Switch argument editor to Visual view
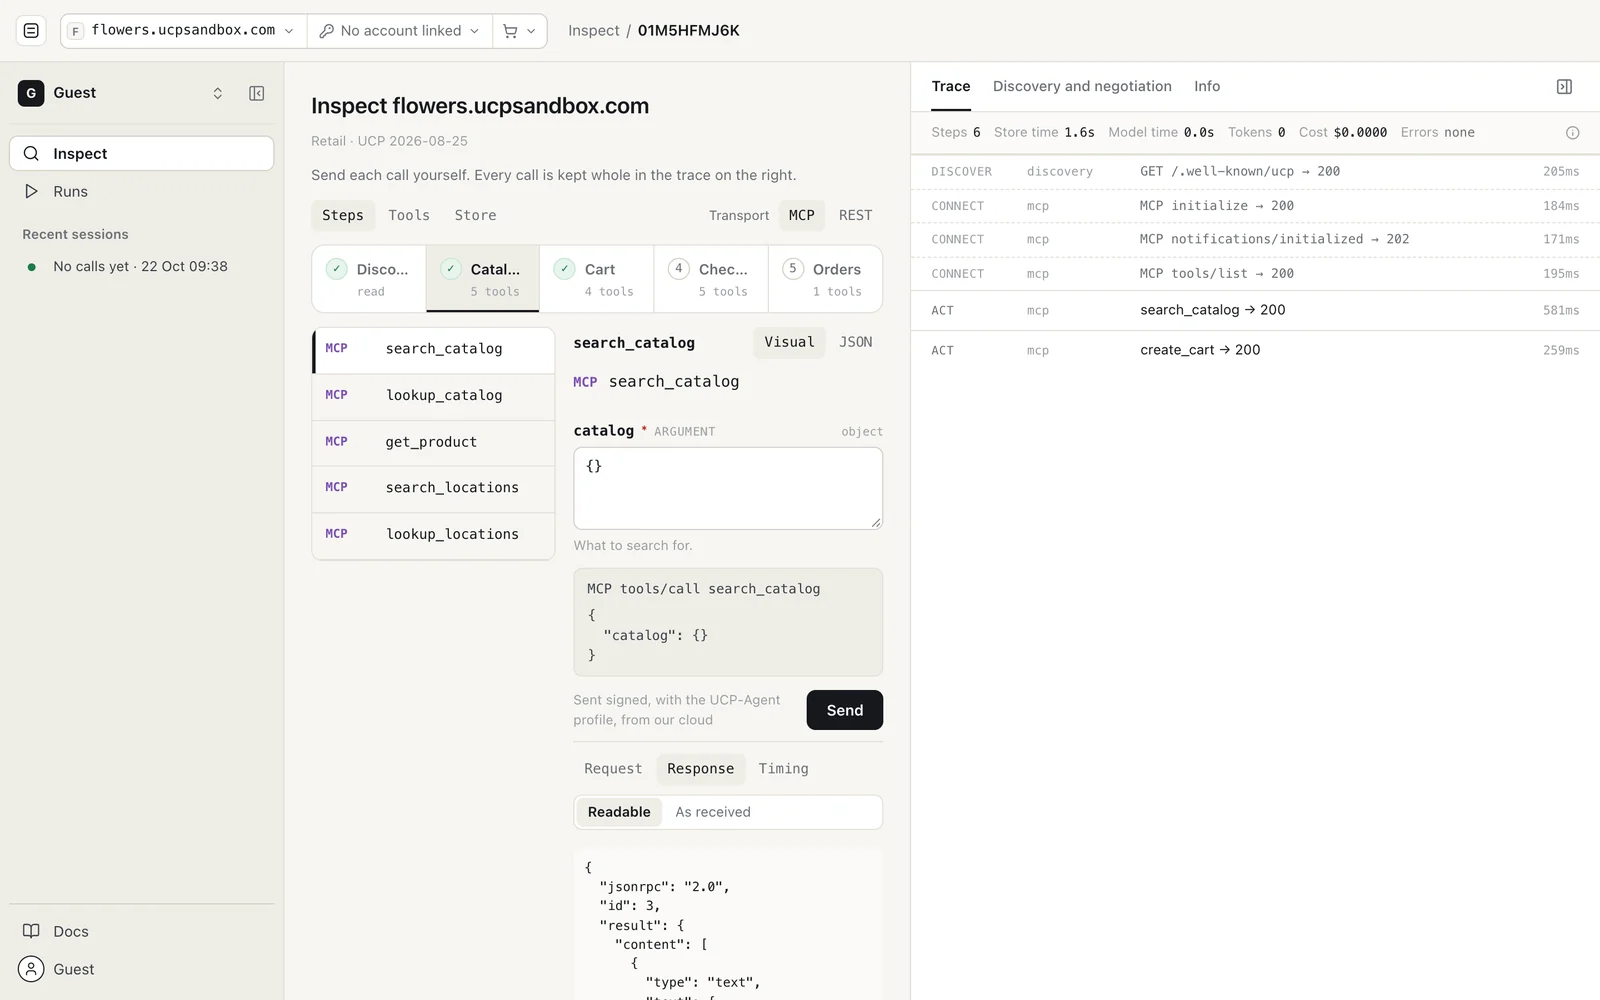 [x=789, y=342]
